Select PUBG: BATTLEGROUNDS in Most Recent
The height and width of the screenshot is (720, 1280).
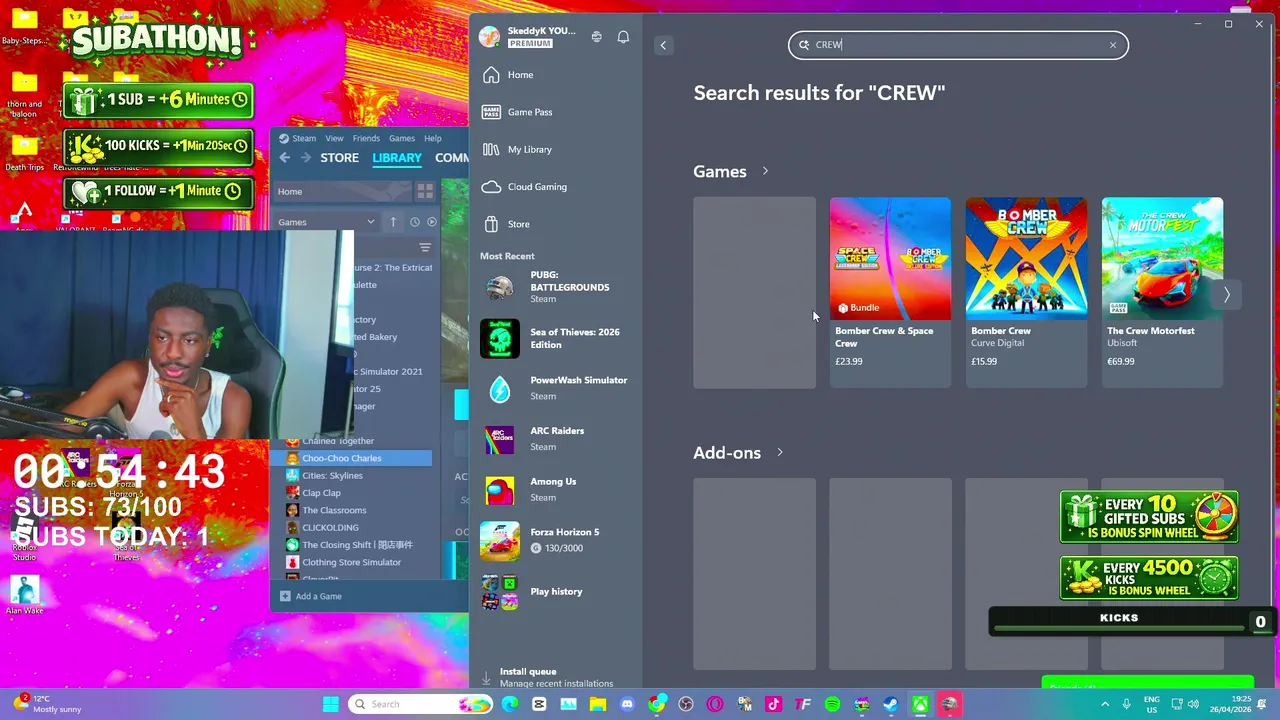556,287
